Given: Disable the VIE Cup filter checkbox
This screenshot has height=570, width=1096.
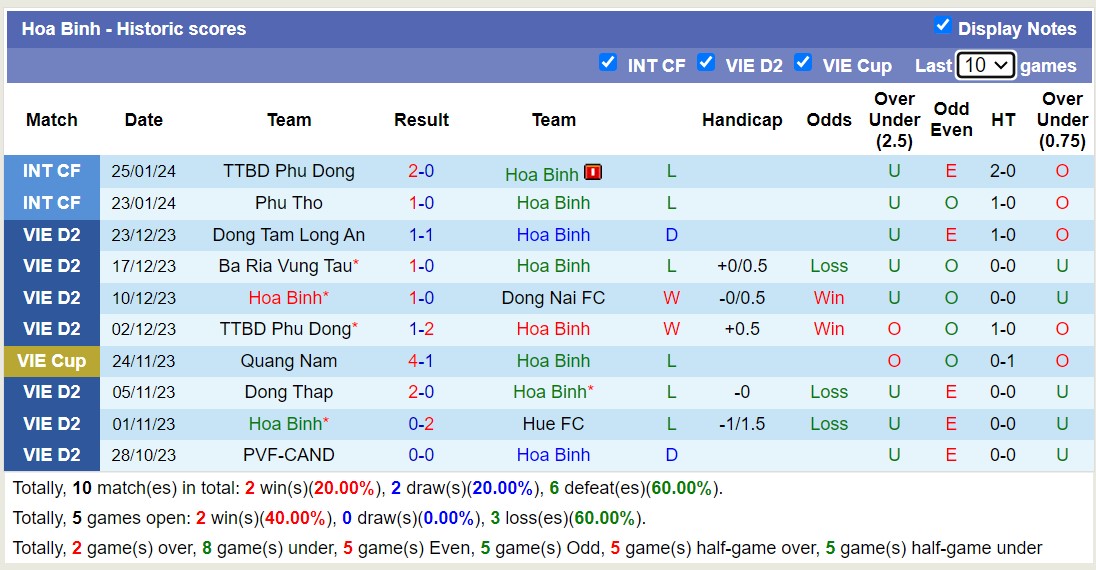Looking at the screenshot, I should (803, 63).
